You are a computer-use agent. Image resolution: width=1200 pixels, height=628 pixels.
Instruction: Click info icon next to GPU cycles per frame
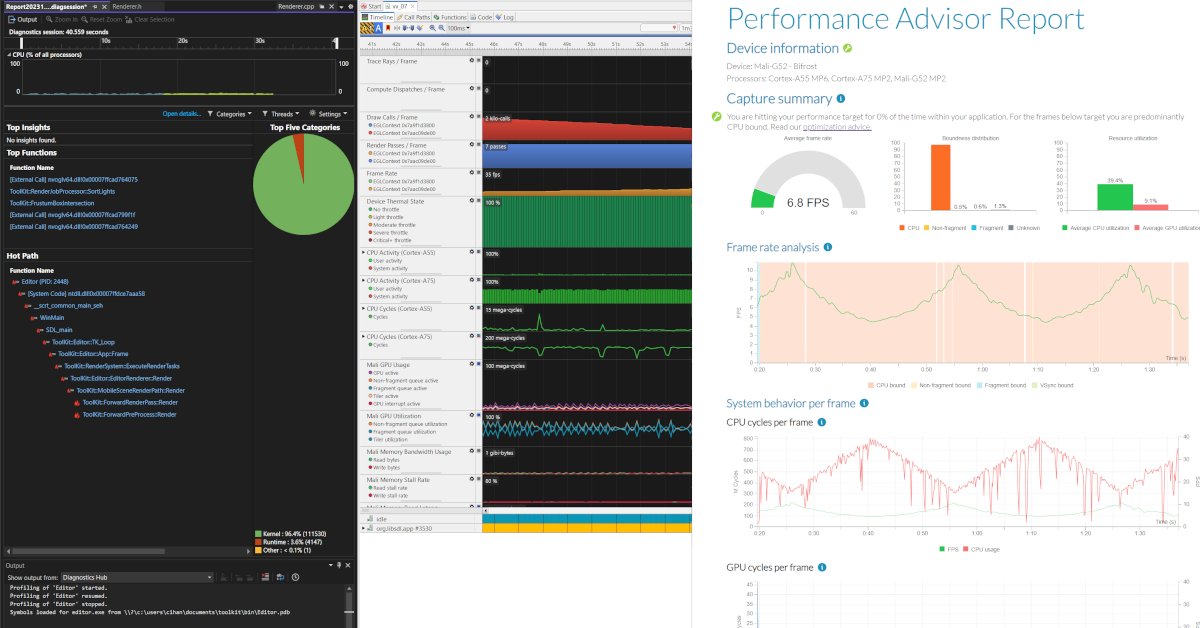[823, 567]
